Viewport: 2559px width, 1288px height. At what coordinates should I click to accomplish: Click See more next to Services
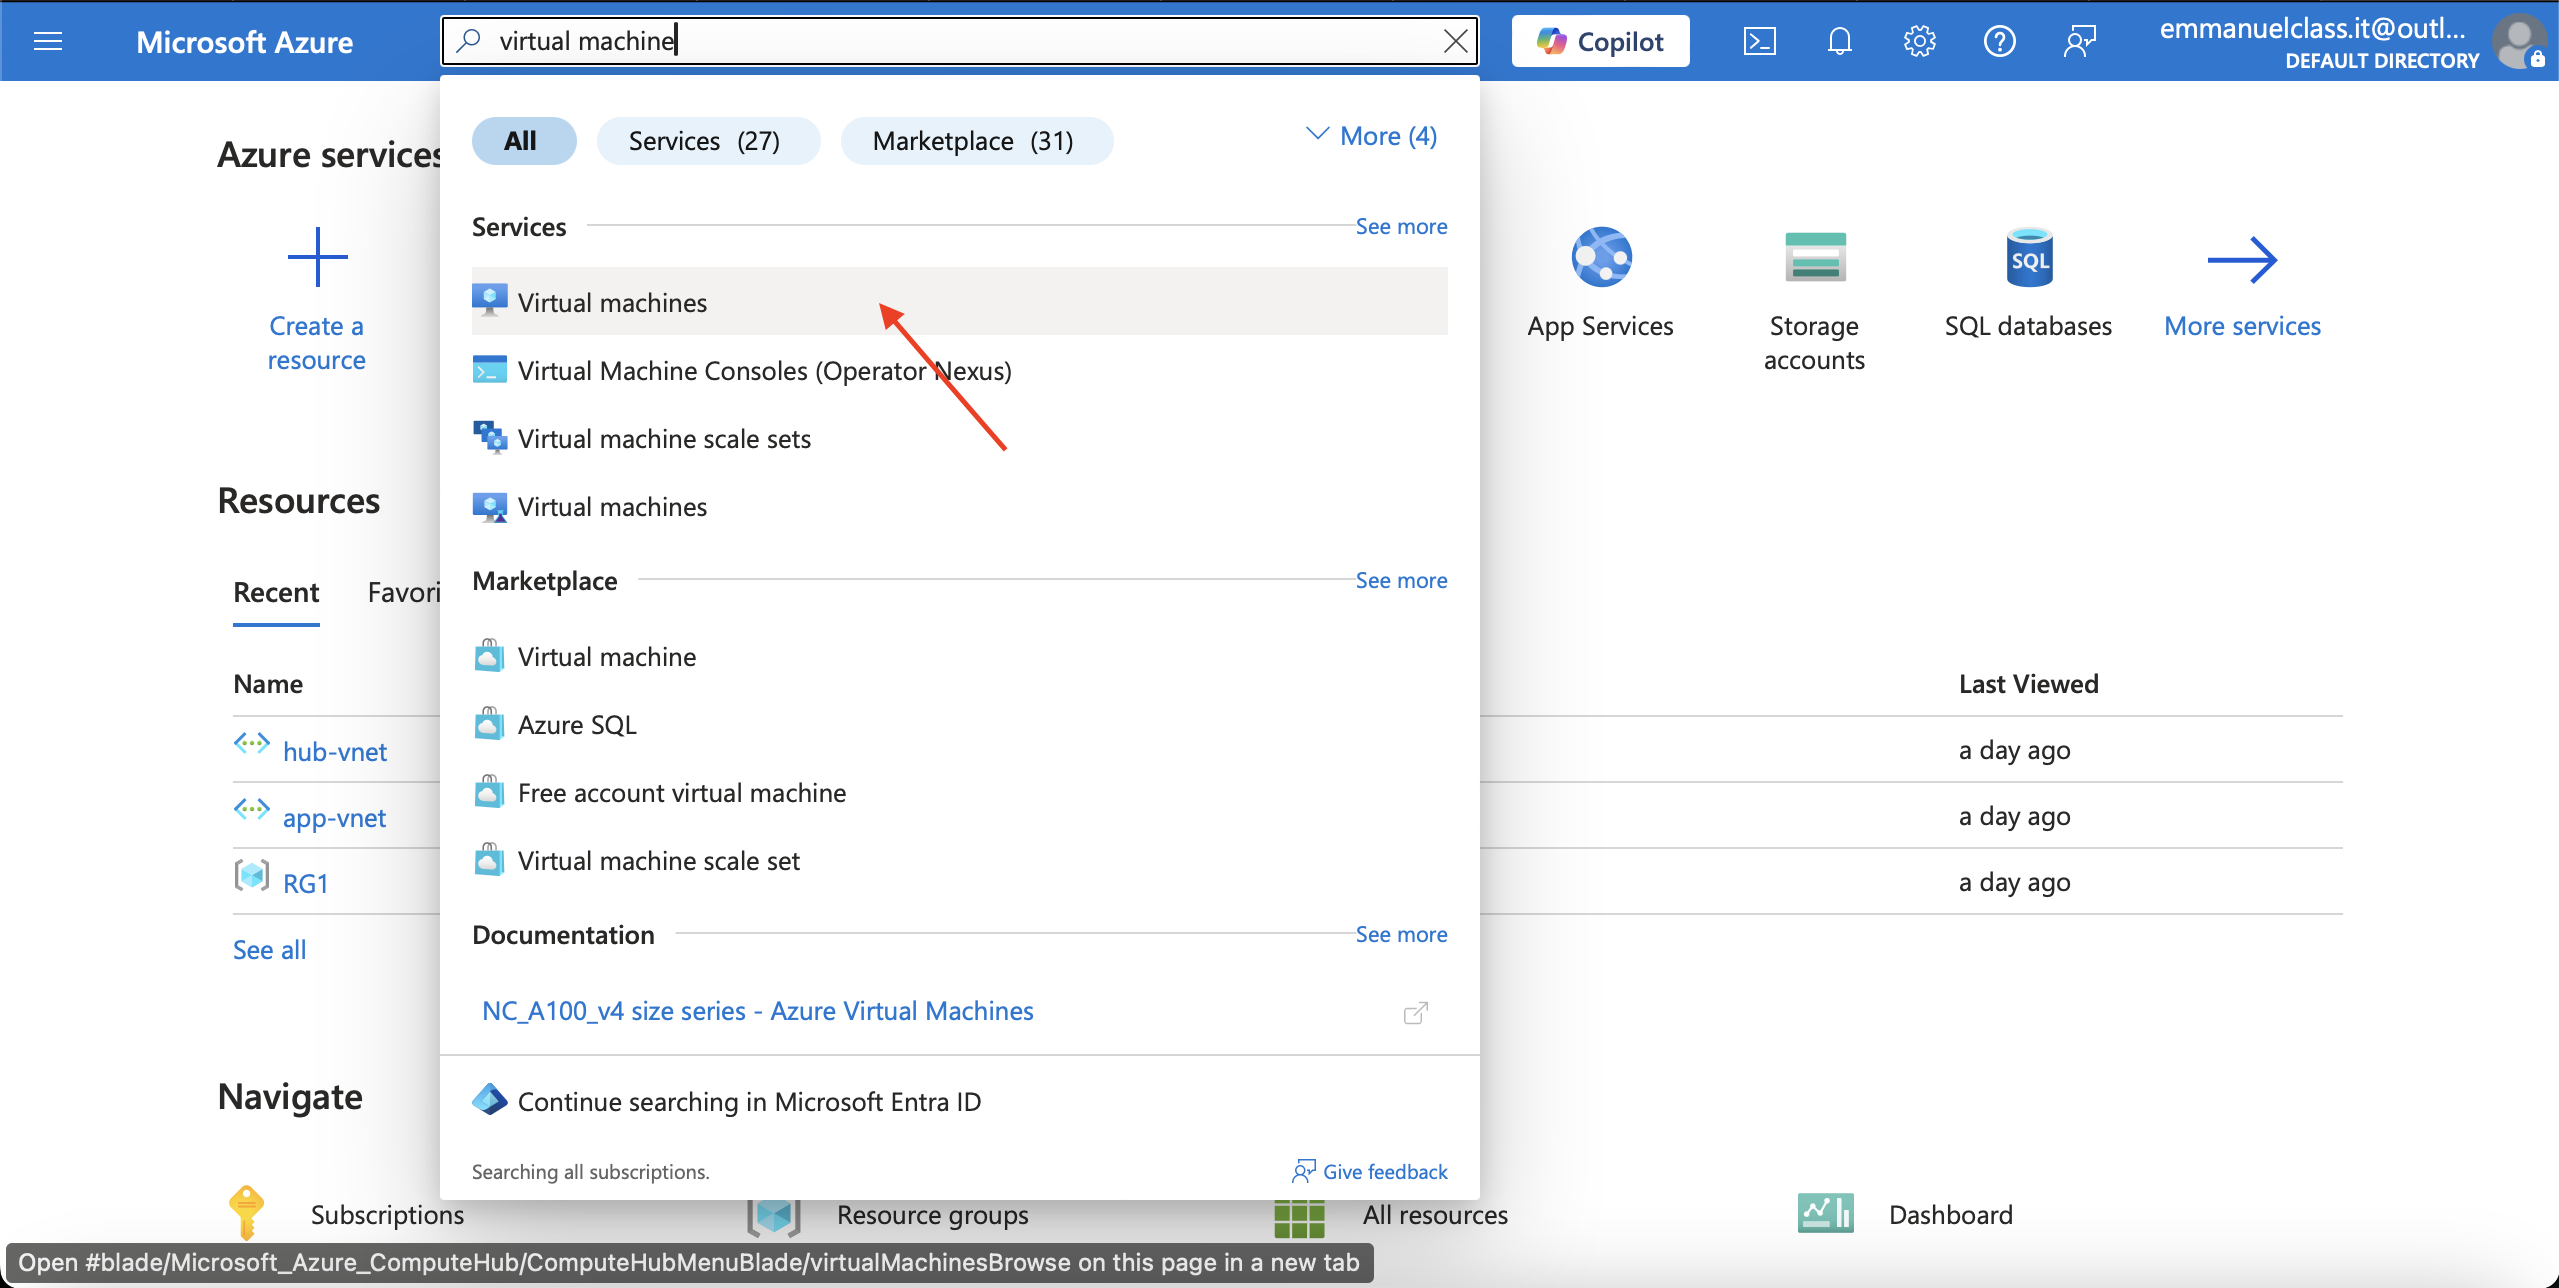click(x=1401, y=226)
